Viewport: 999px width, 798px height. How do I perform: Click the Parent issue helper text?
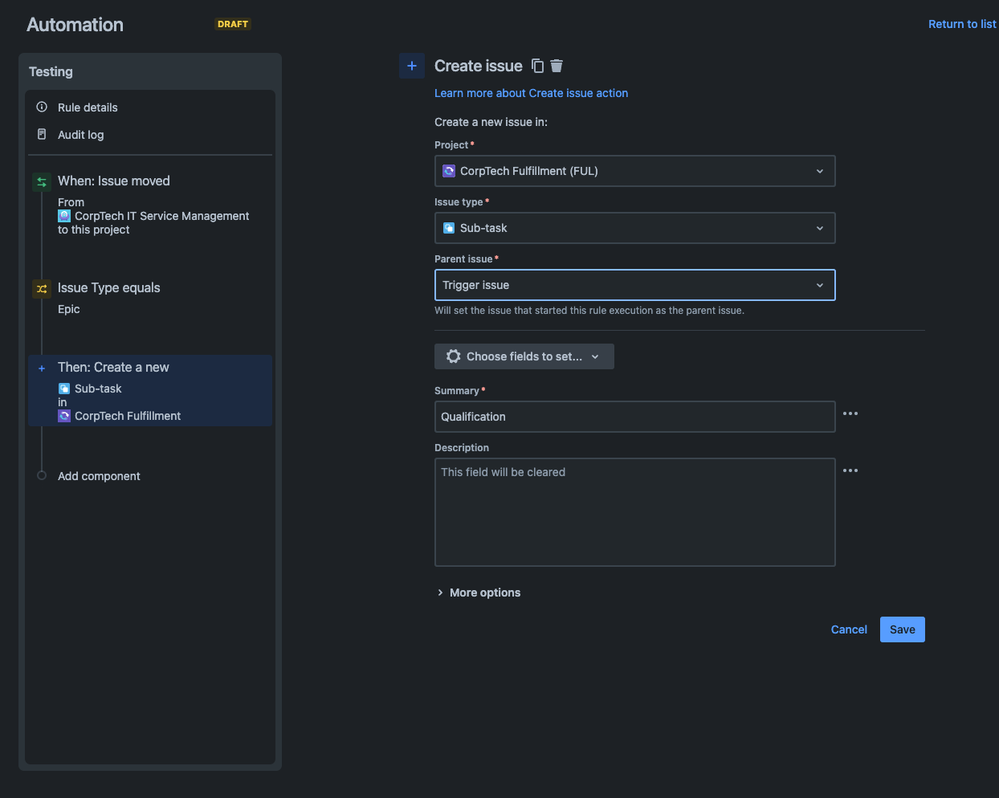[x=589, y=311]
